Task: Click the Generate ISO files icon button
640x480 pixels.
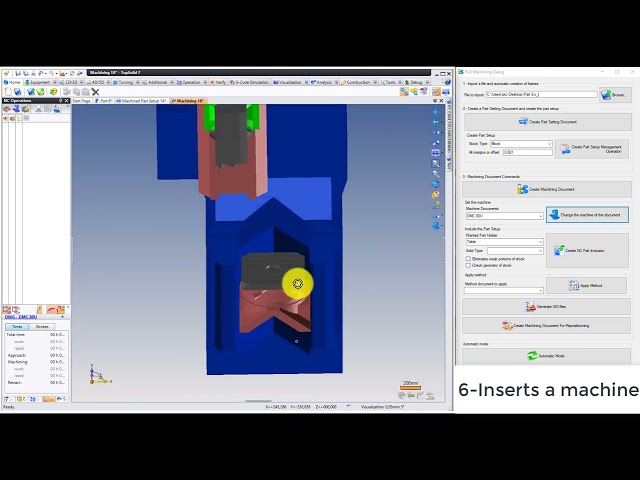Action: click(547, 307)
